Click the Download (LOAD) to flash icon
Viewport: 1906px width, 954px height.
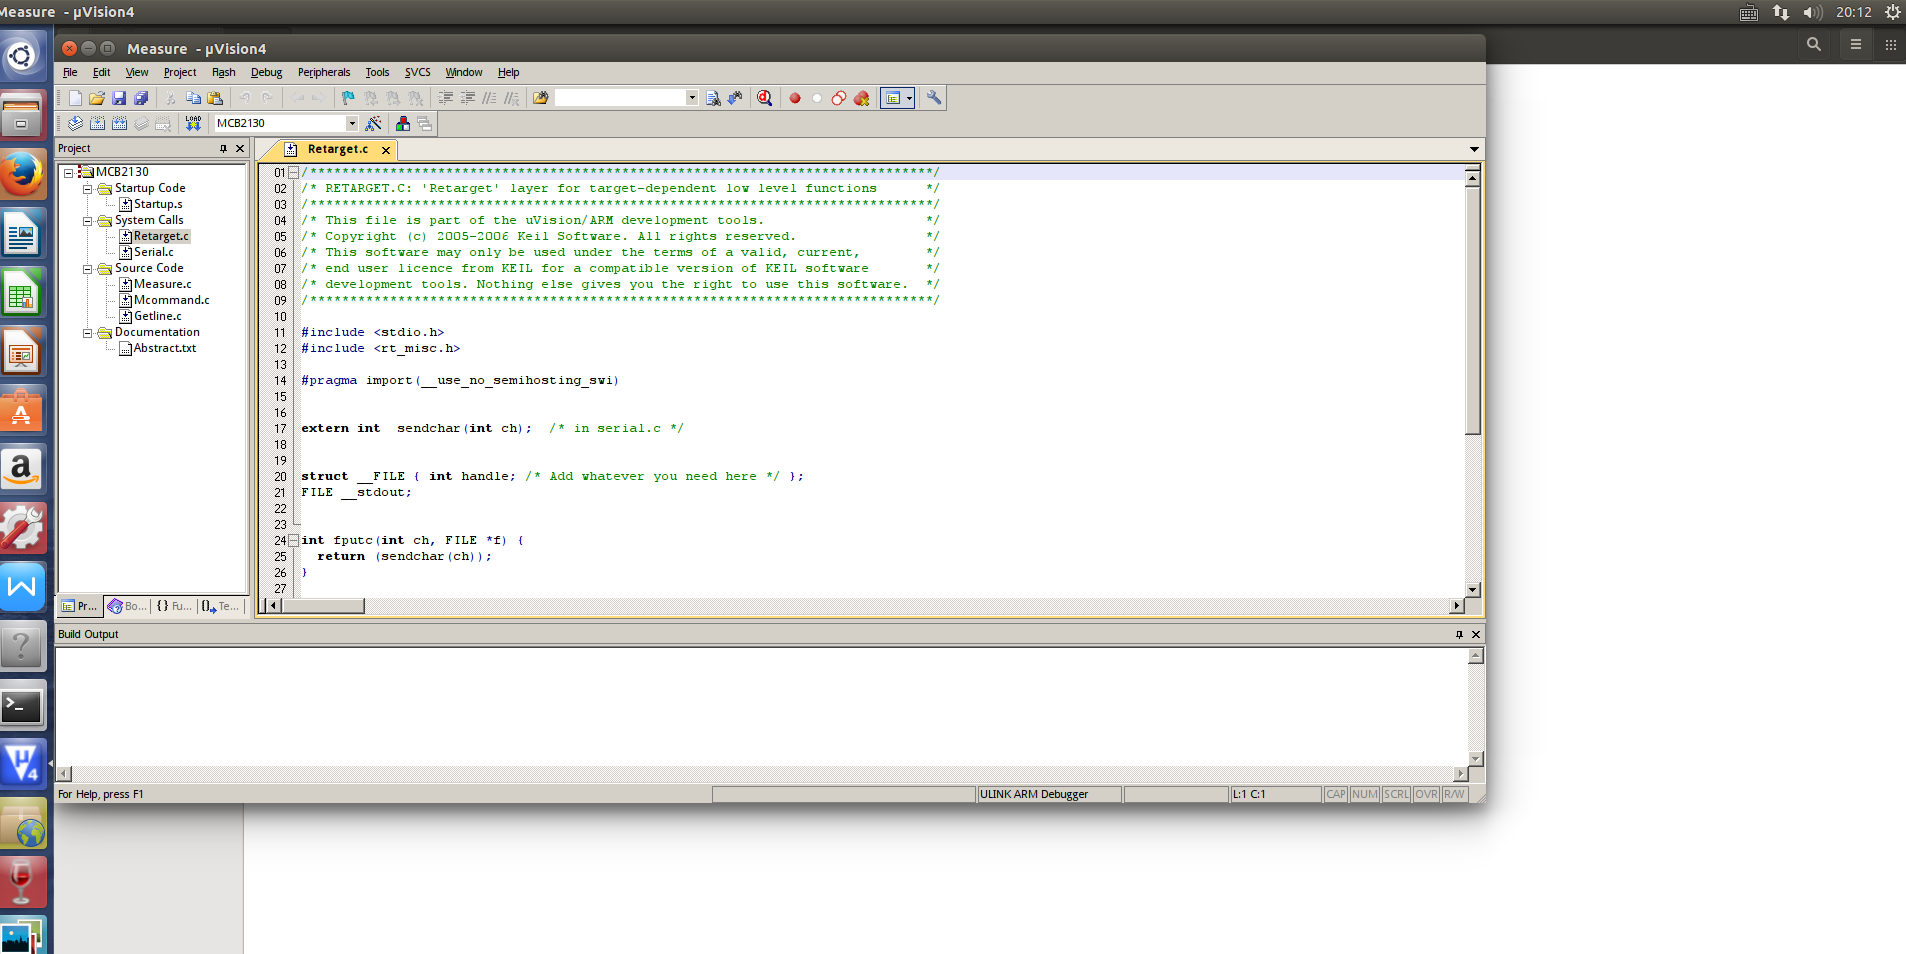[193, 123]
